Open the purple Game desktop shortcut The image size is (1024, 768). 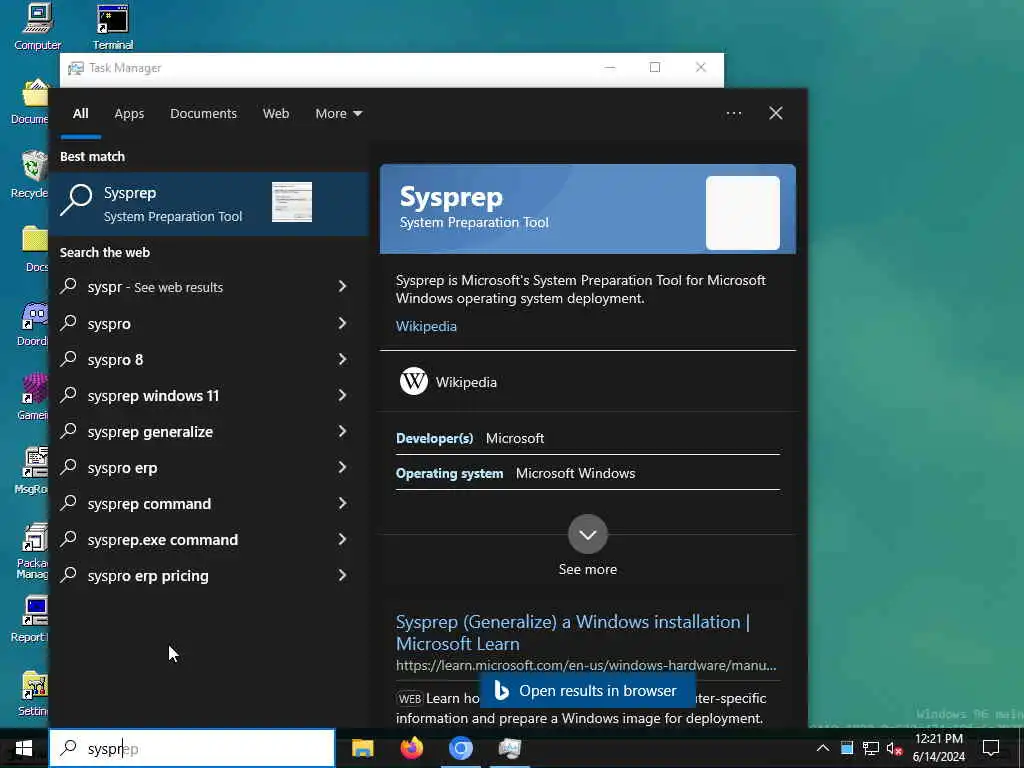coord(33,395)
